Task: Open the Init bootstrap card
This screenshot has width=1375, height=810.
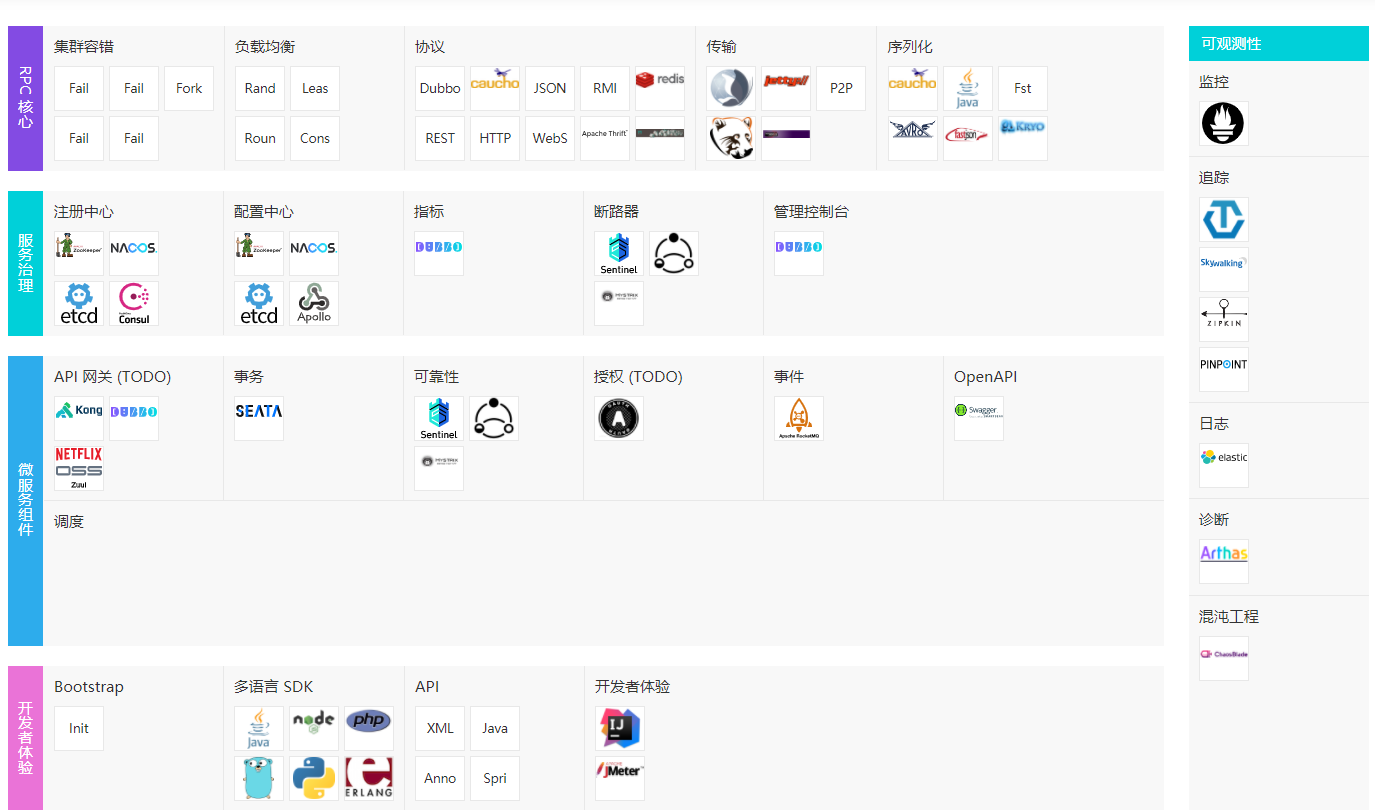Action: pyautogui.click(x=79, y=728)
